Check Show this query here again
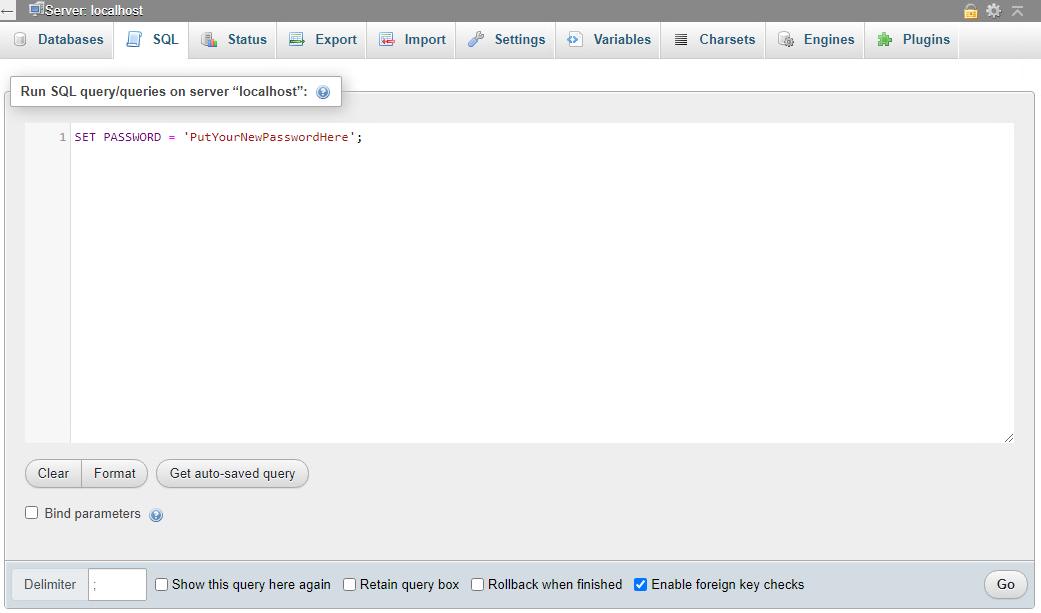Viewport: 1041px width, 613px height. 162,585
